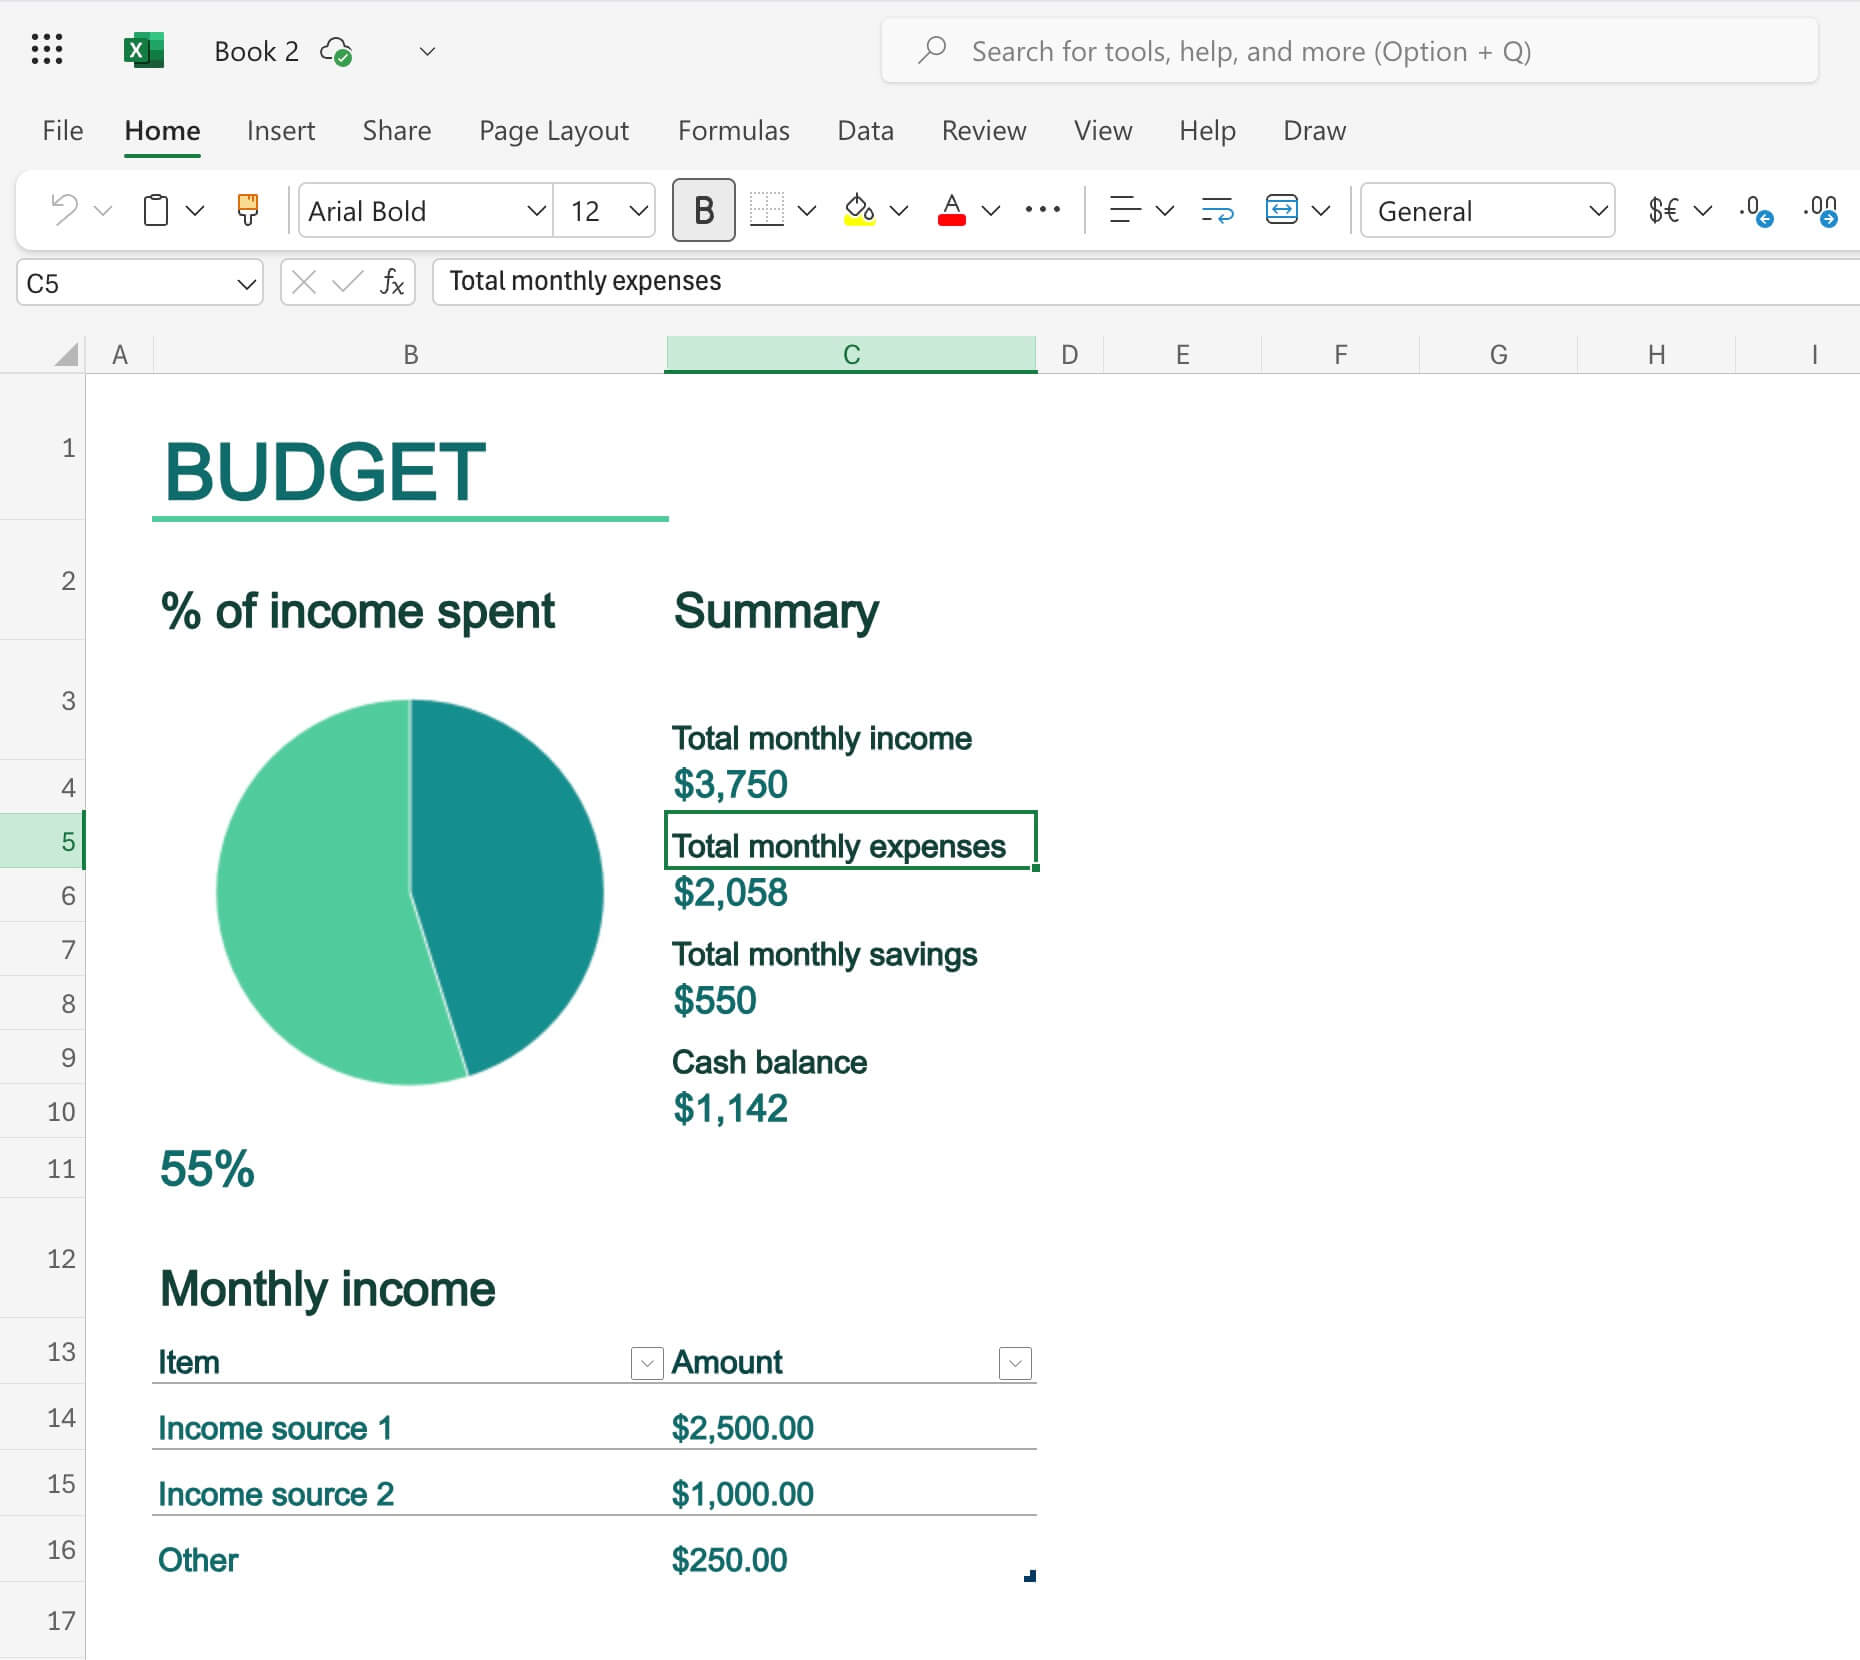Apply the red font color
This screenshot has width=1860, height=1660.
point(951,210)
